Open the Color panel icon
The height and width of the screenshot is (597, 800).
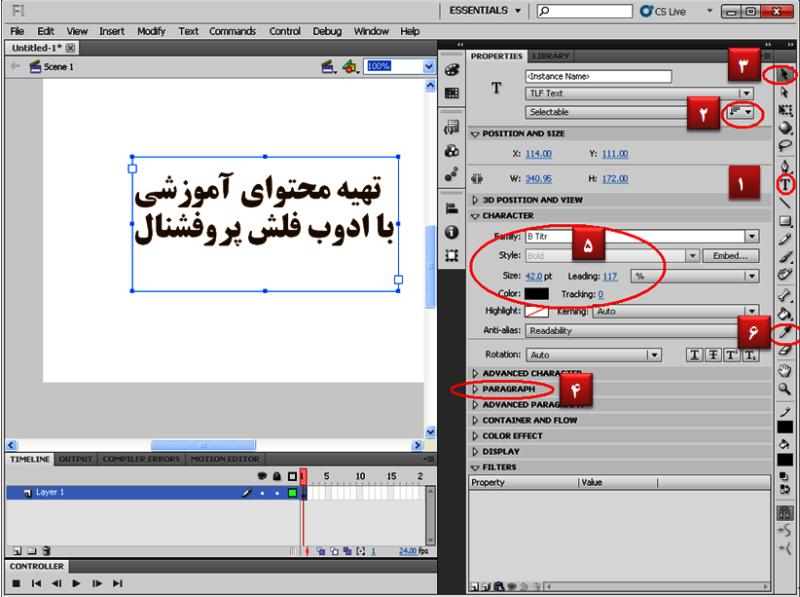point(452,70)
